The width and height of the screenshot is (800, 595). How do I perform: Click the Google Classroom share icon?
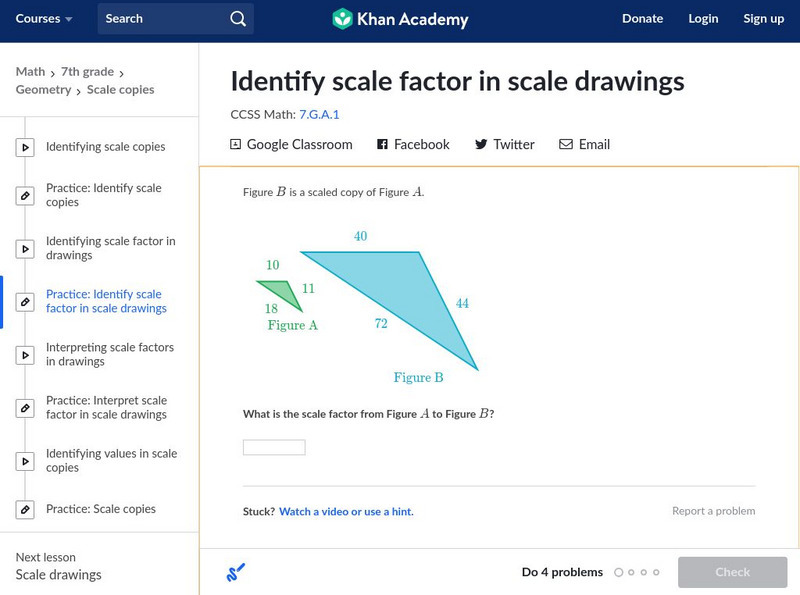pyautogui.click(x=236, y=145)
